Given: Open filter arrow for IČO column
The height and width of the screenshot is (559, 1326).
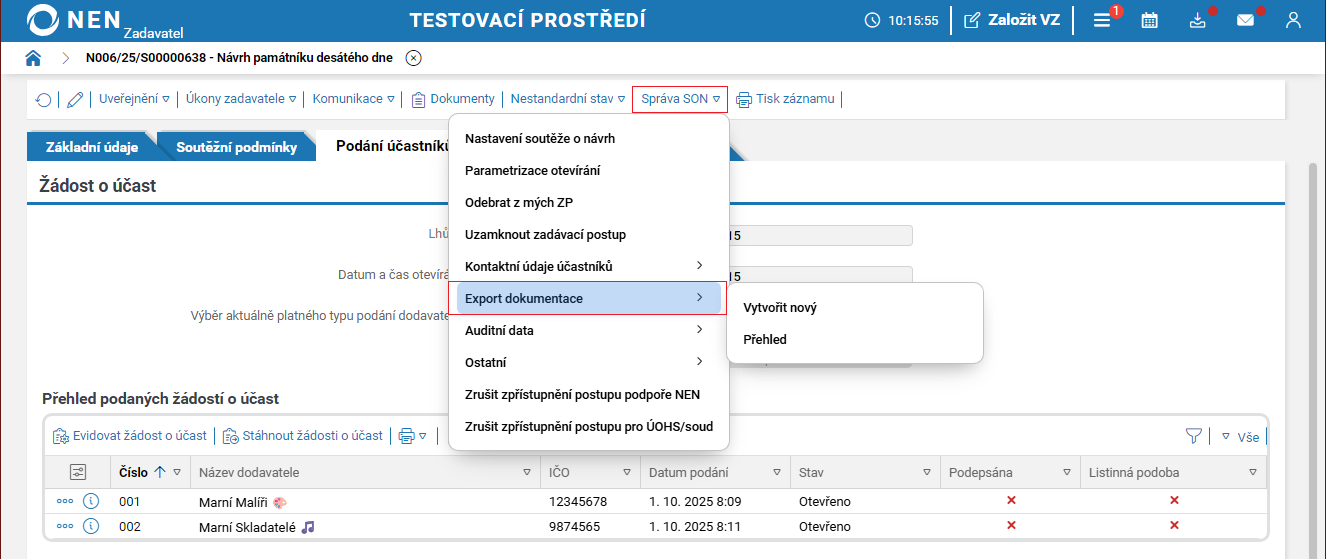Looking at the screenshot, I should coord(627,472).
